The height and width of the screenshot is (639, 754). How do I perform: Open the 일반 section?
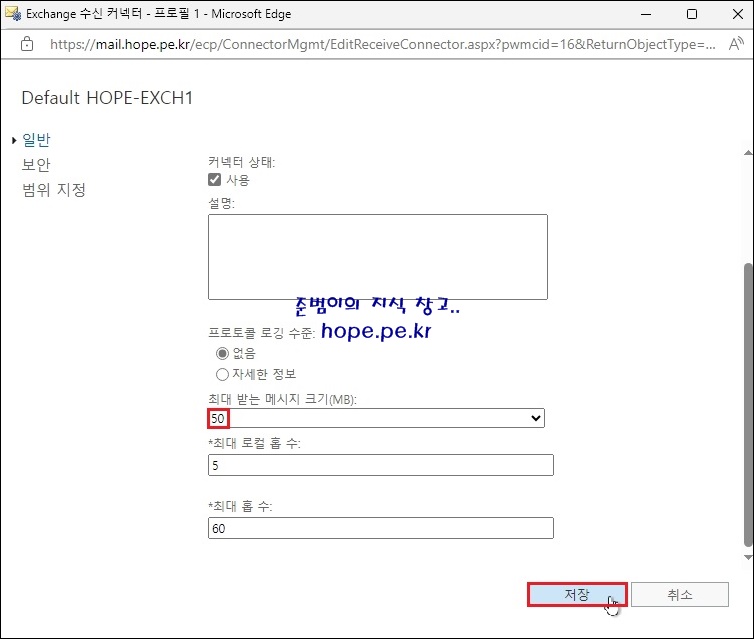(36, 140)
